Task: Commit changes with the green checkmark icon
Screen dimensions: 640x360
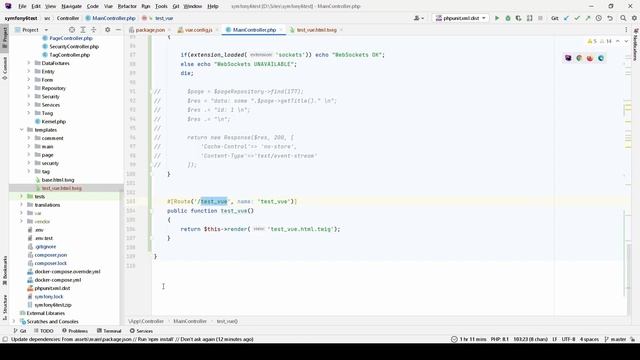Action: pos(577,18)
